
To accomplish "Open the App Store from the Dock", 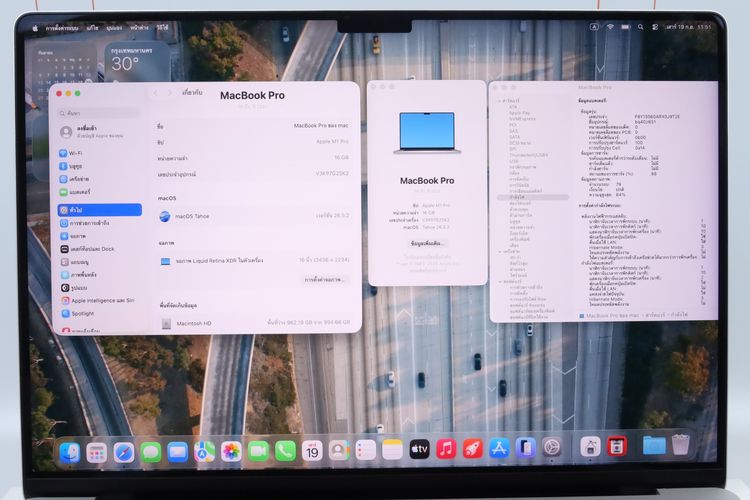I will coord(499,448).
